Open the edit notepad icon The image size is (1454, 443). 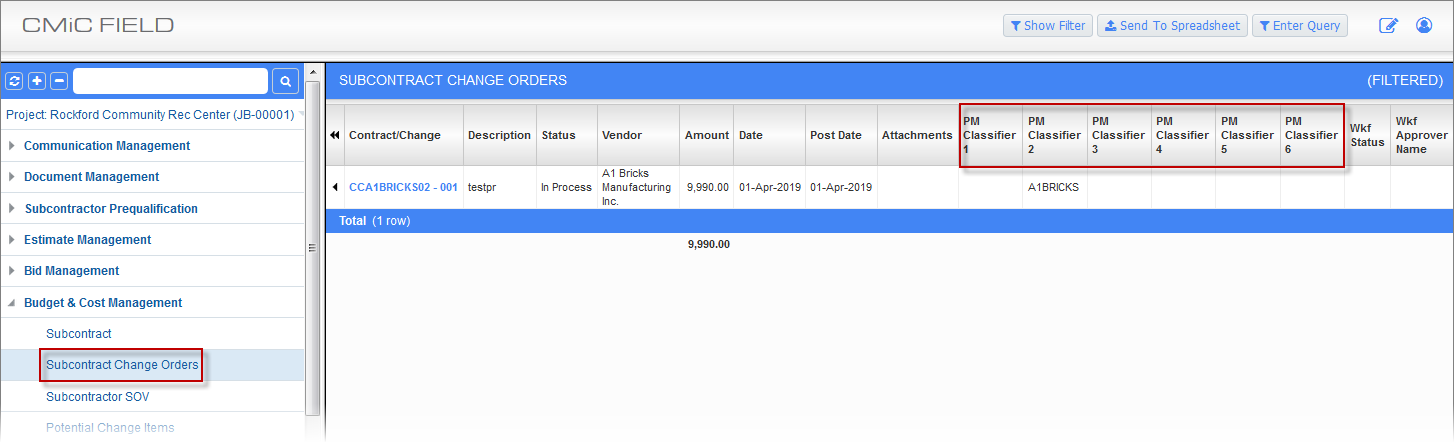tap(1388, 26)
